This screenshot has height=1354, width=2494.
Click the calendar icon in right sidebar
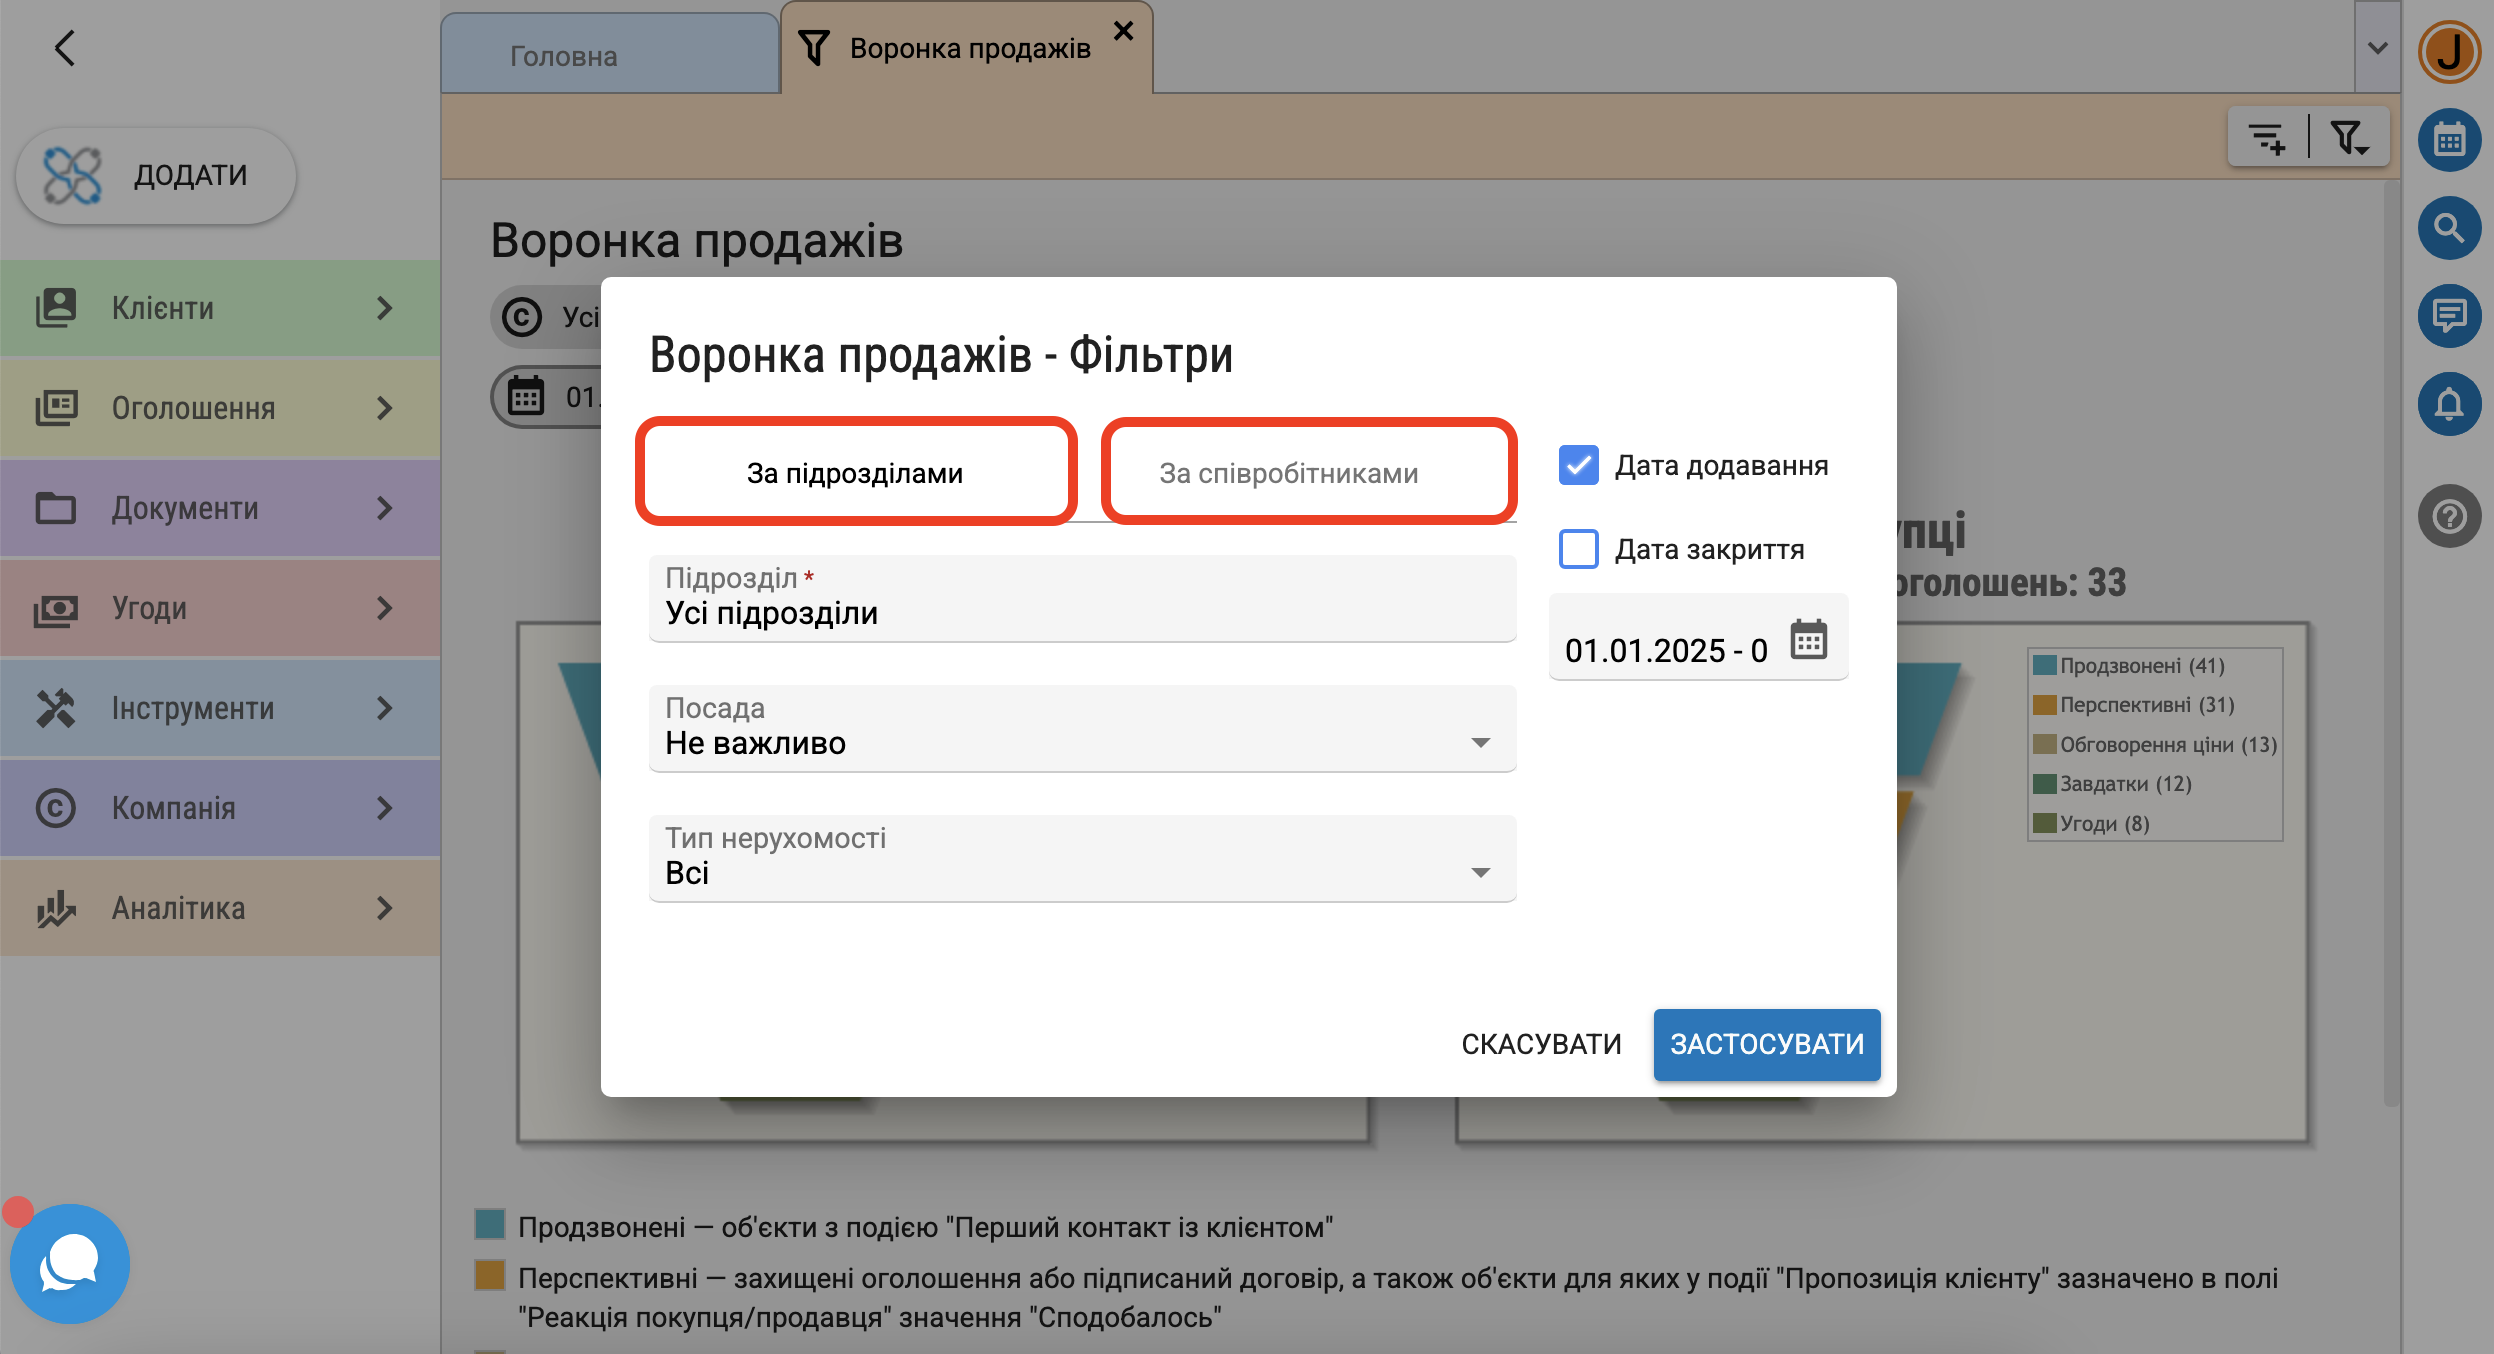(2448, 141)
